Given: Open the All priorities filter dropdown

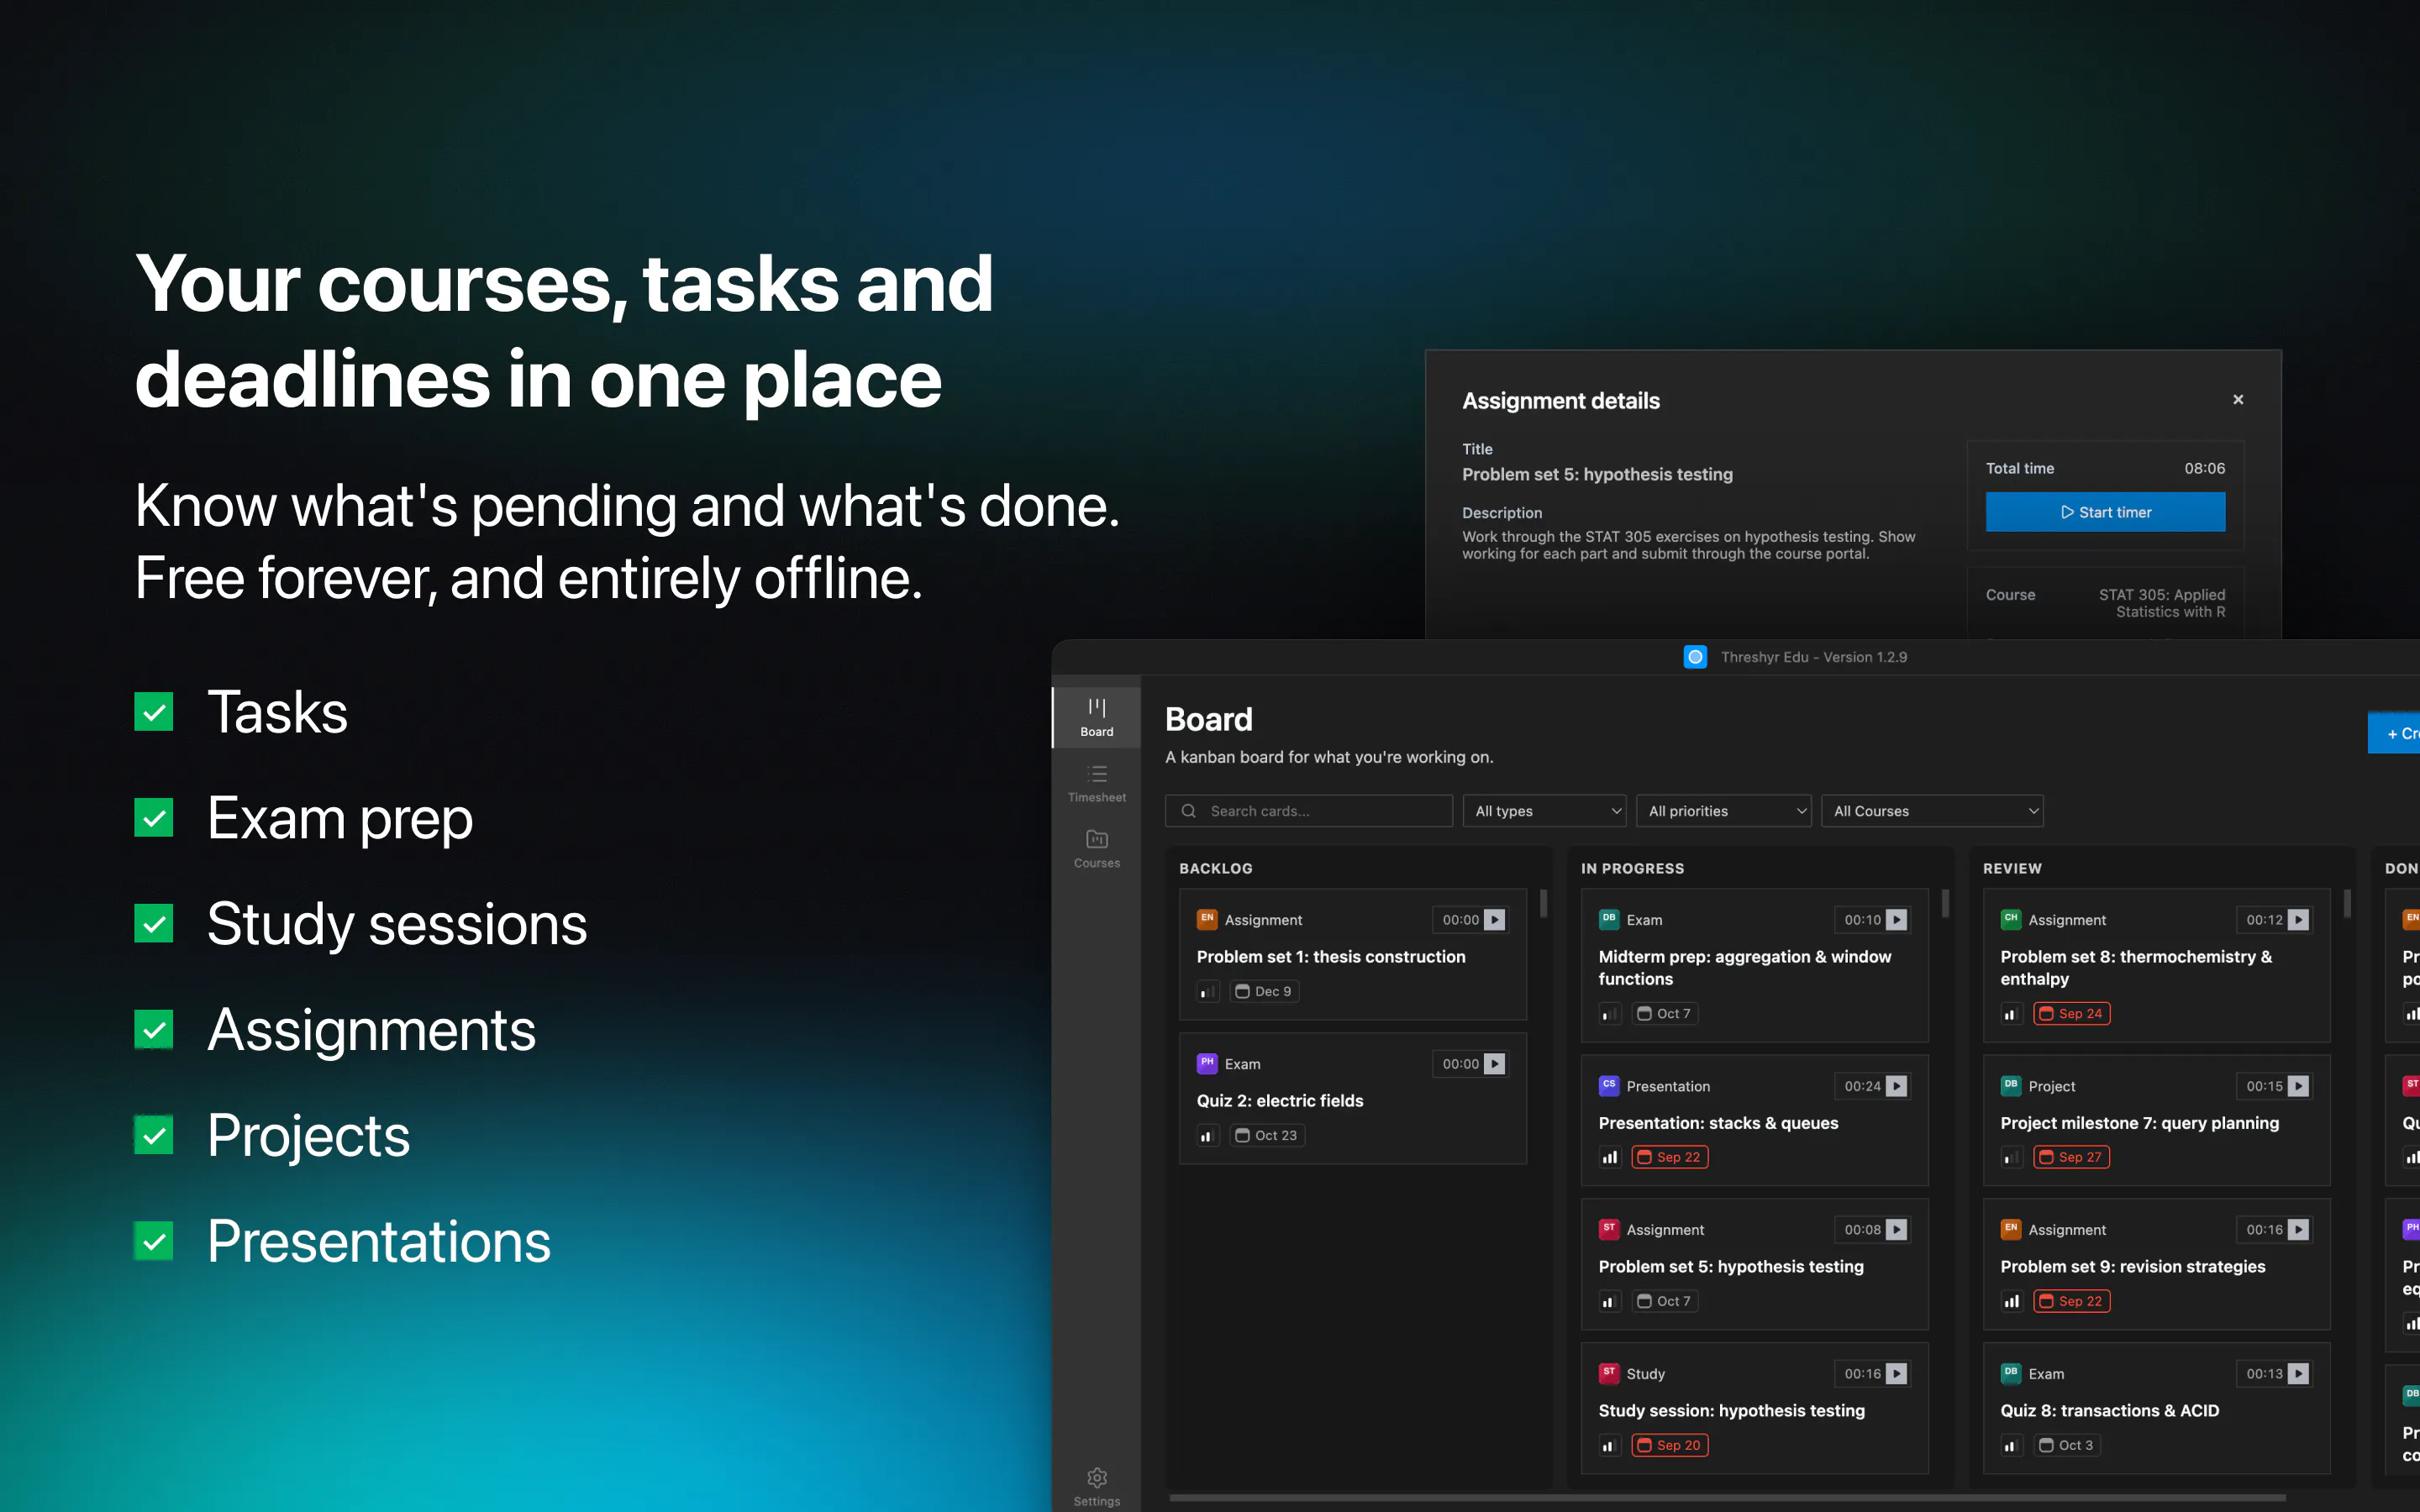Looking at the screenshot, I should [x=1725, y=811].
